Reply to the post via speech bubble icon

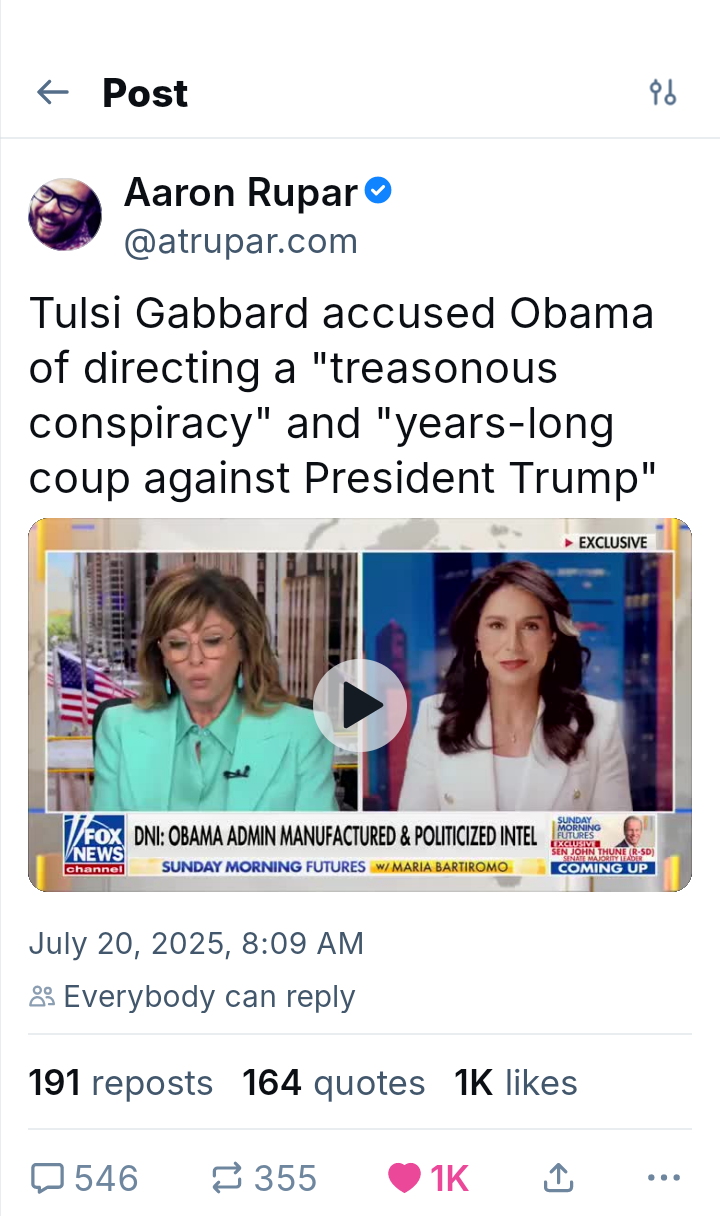click(47, 1178)
